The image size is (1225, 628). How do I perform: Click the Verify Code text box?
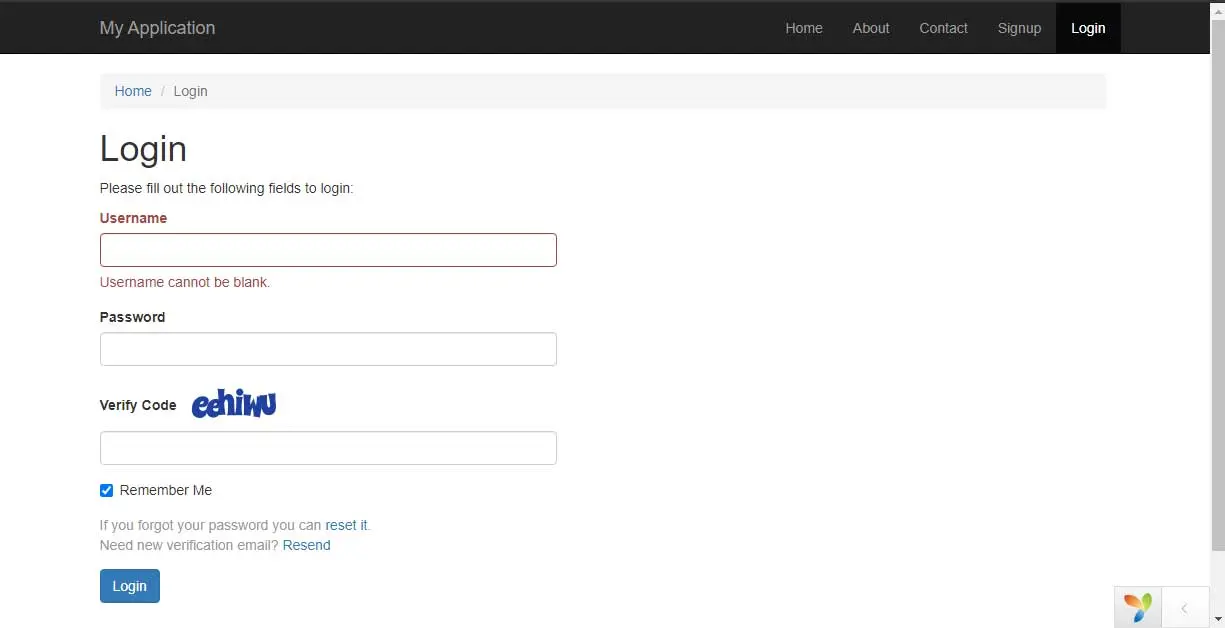click(x=328, y=448)
